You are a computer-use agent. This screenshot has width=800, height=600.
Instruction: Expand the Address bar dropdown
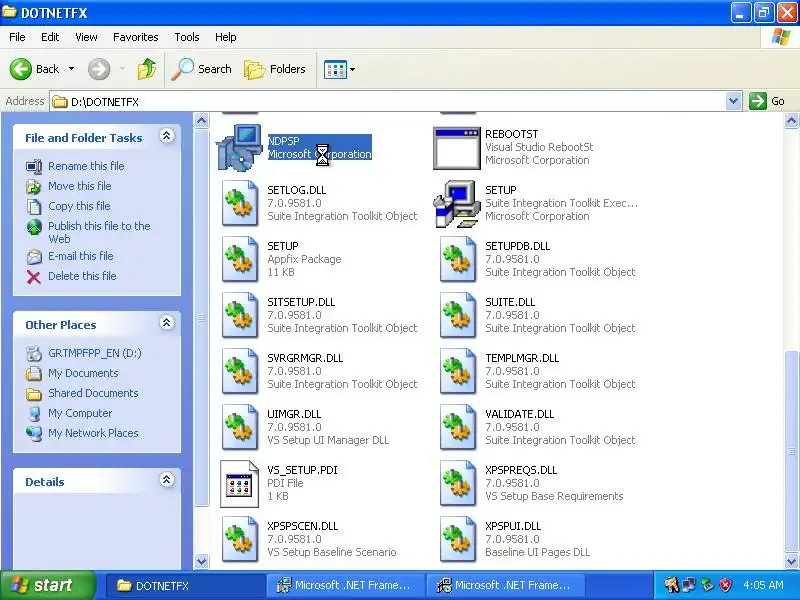pyautogui.click(x=733, y=101)
